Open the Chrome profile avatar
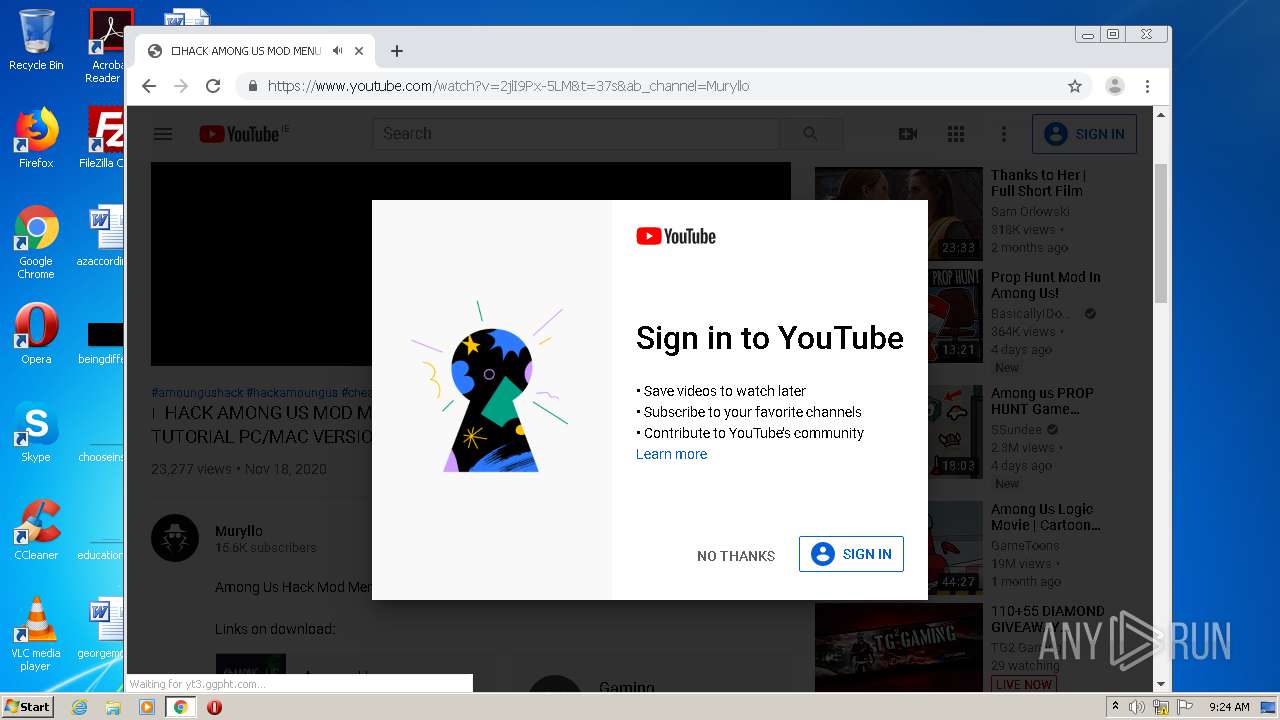 click(1114, 86)
